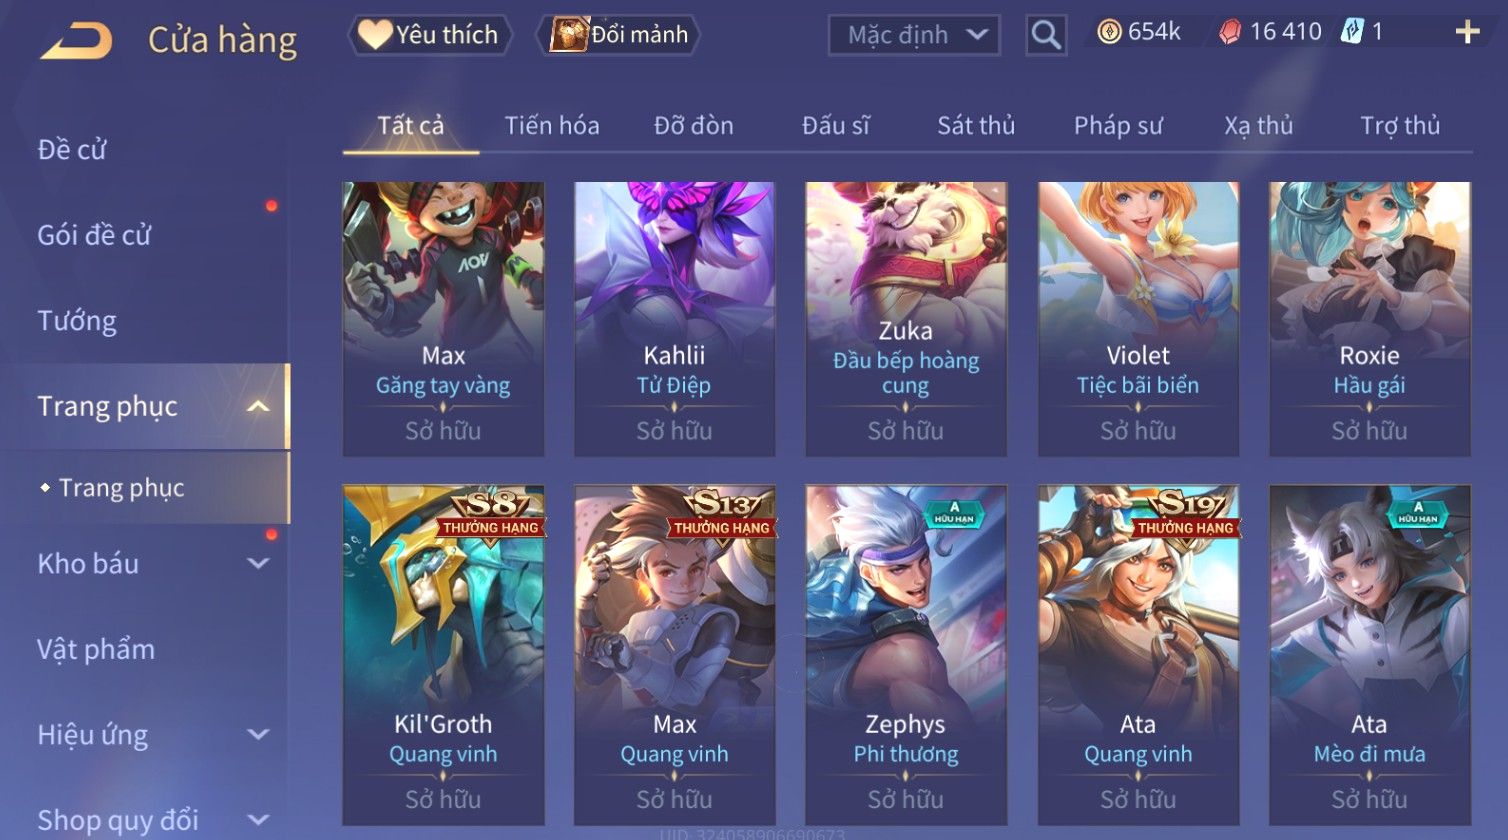Image resolution: width=1508 pixels, height=840 pixels.
Task: Select the Tiến hóa tab
Action: tap(552, 125)
